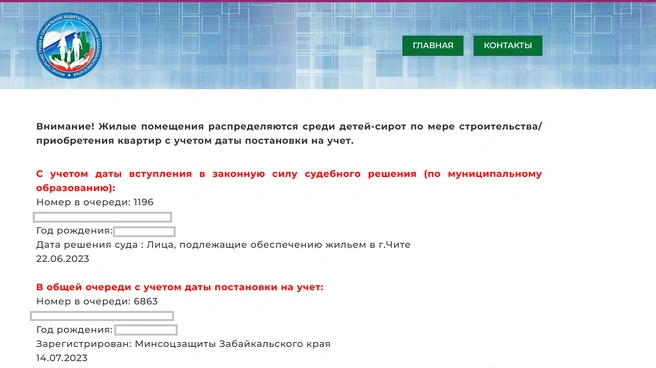
Task: Click the red heading 'С учетом даты вступления в законную силу'
Action: coord(289,181)
